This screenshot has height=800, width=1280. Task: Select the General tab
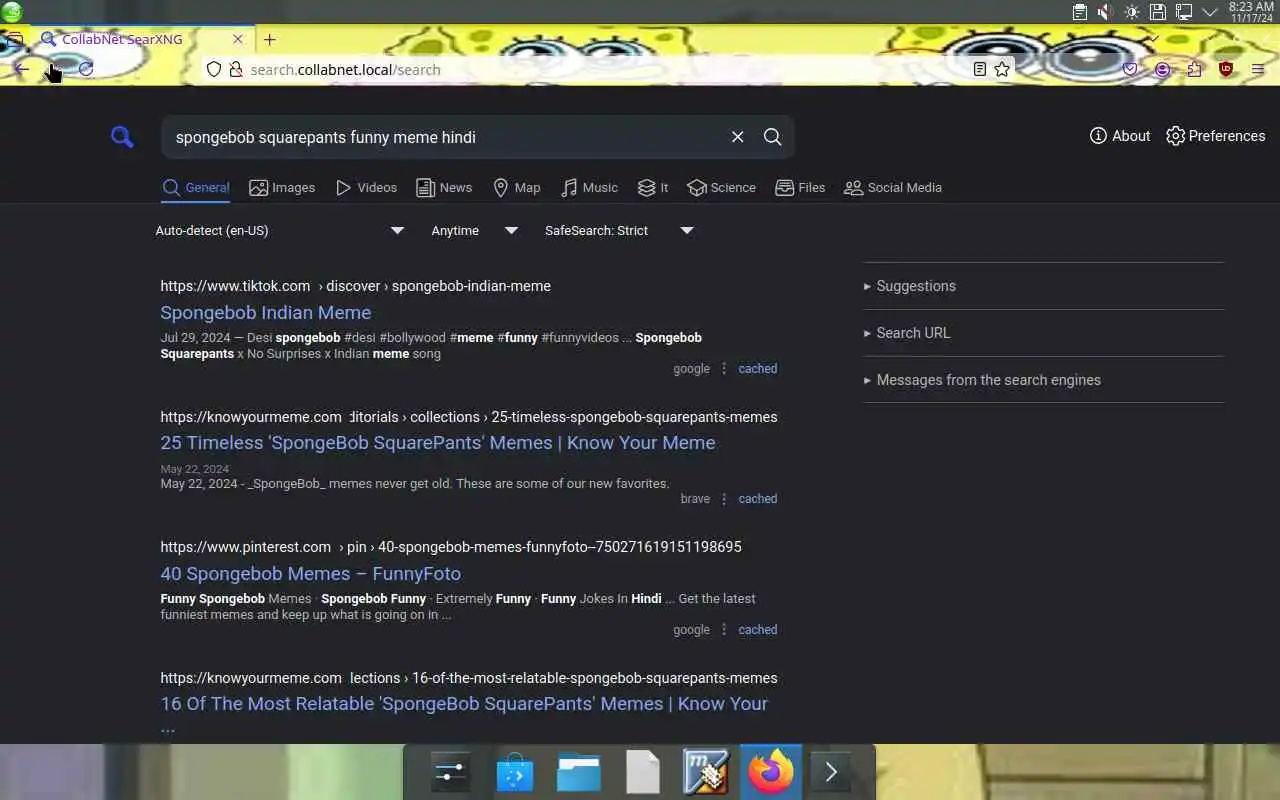(x=196, y=188)
